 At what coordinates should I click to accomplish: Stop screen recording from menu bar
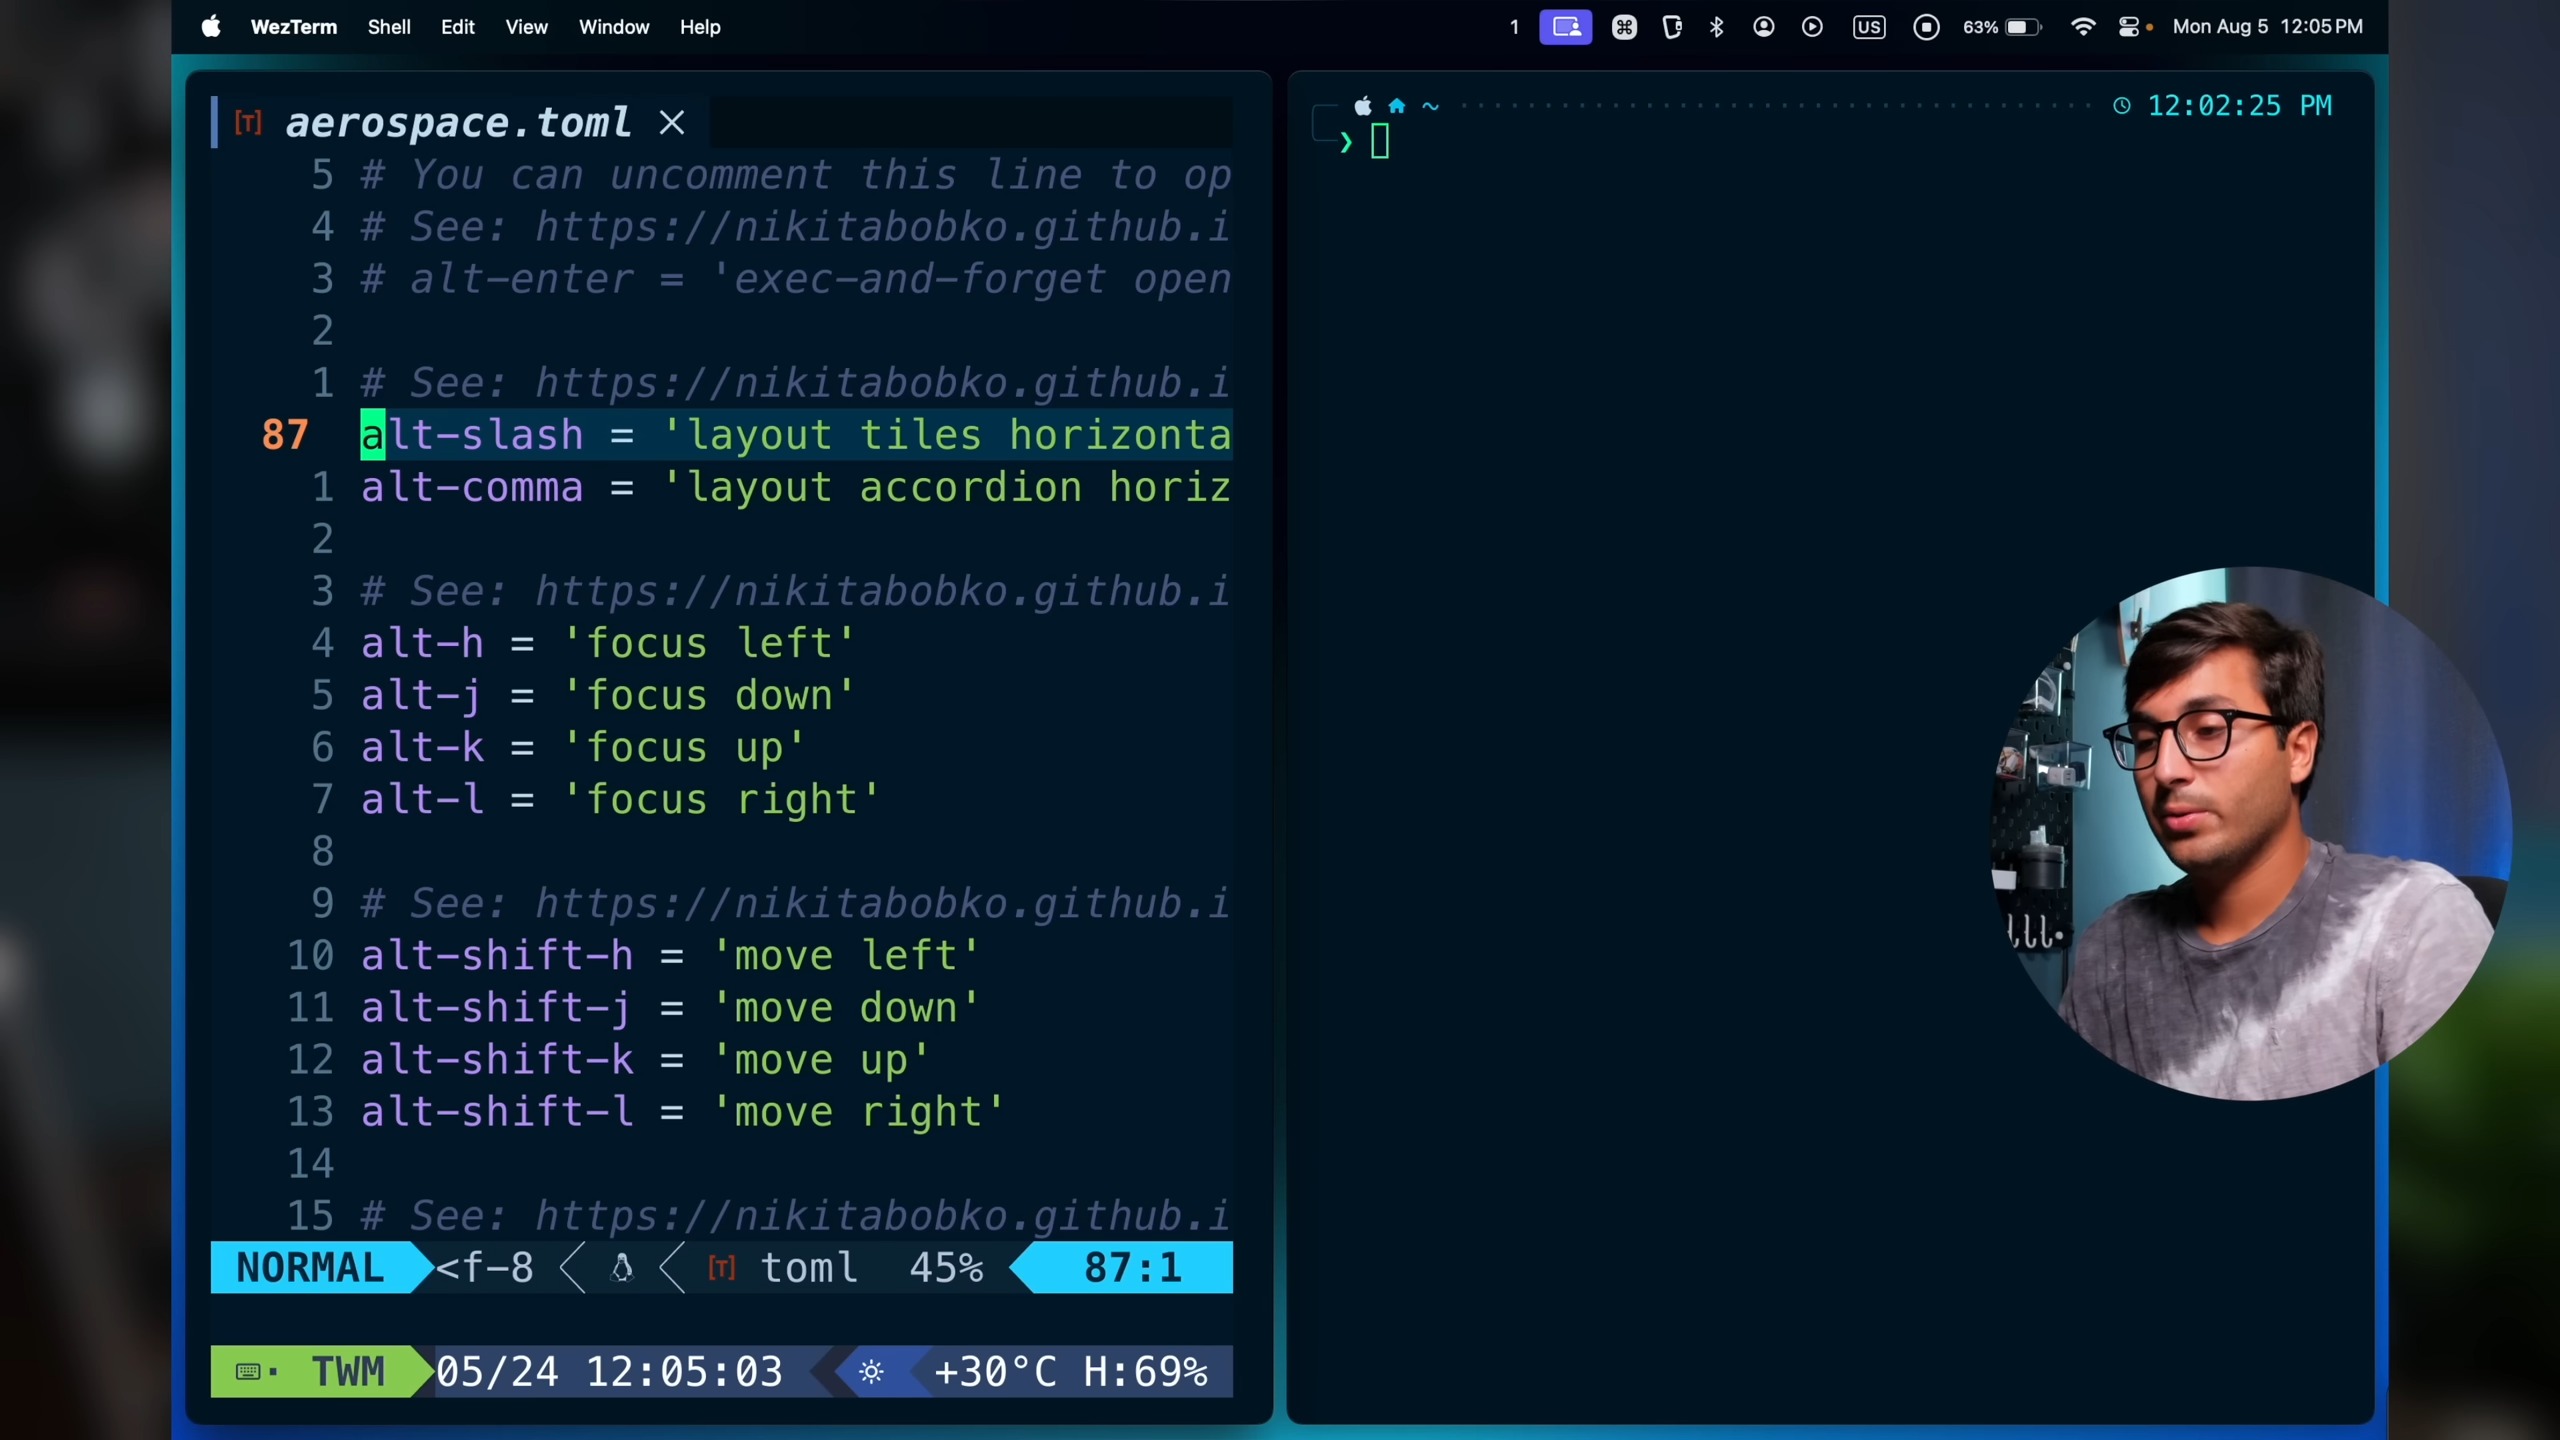[1926, 27]
